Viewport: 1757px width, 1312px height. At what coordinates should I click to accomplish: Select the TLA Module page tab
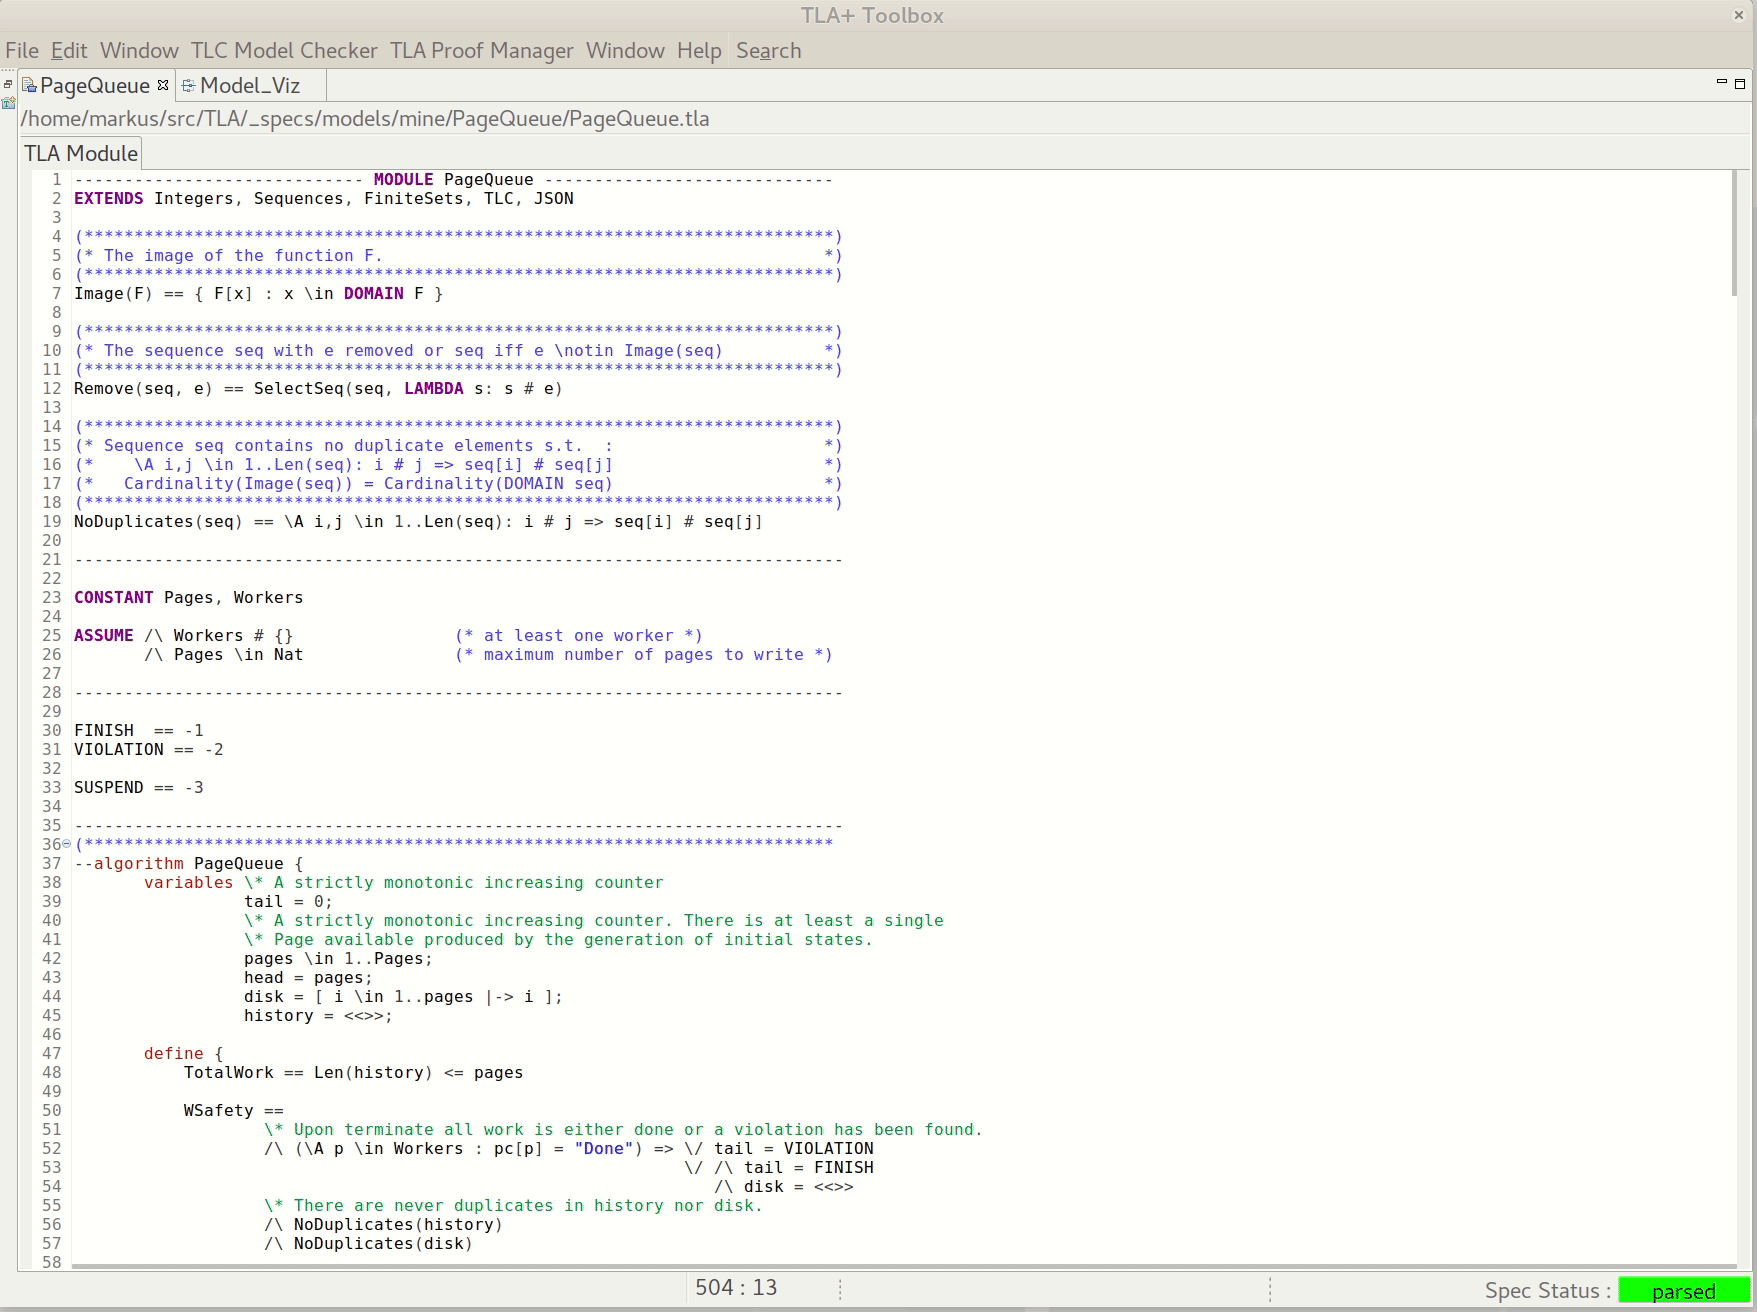(x=81, y=154)
